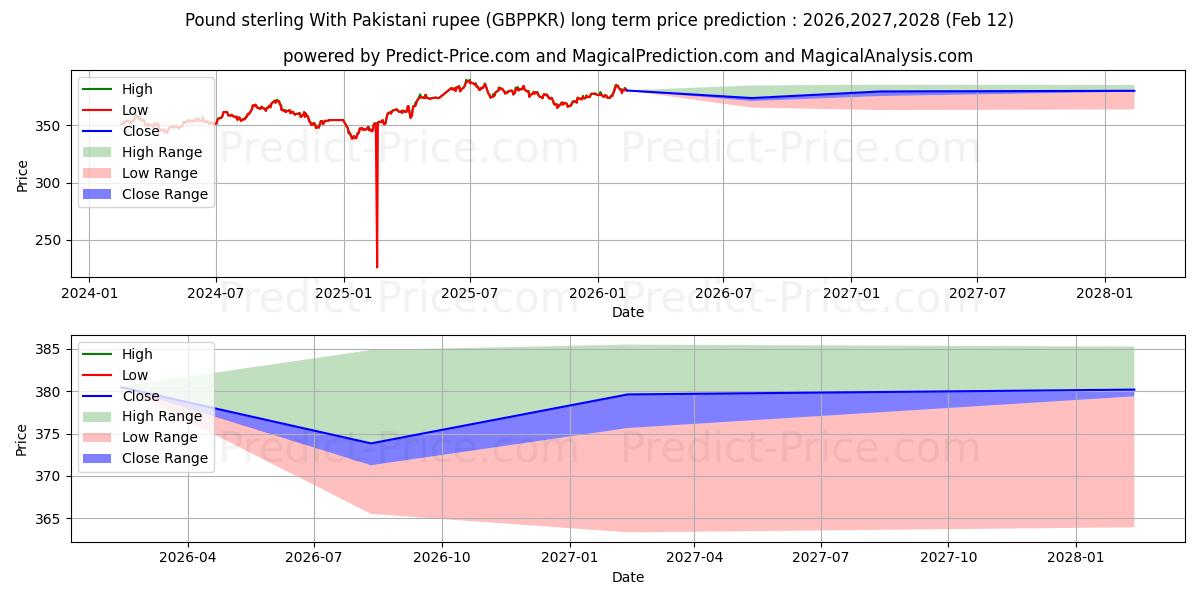Select pink Low Range swatch in upper legend
Image resolution: width=1200 pixels, height=600 pixels.
99,174
